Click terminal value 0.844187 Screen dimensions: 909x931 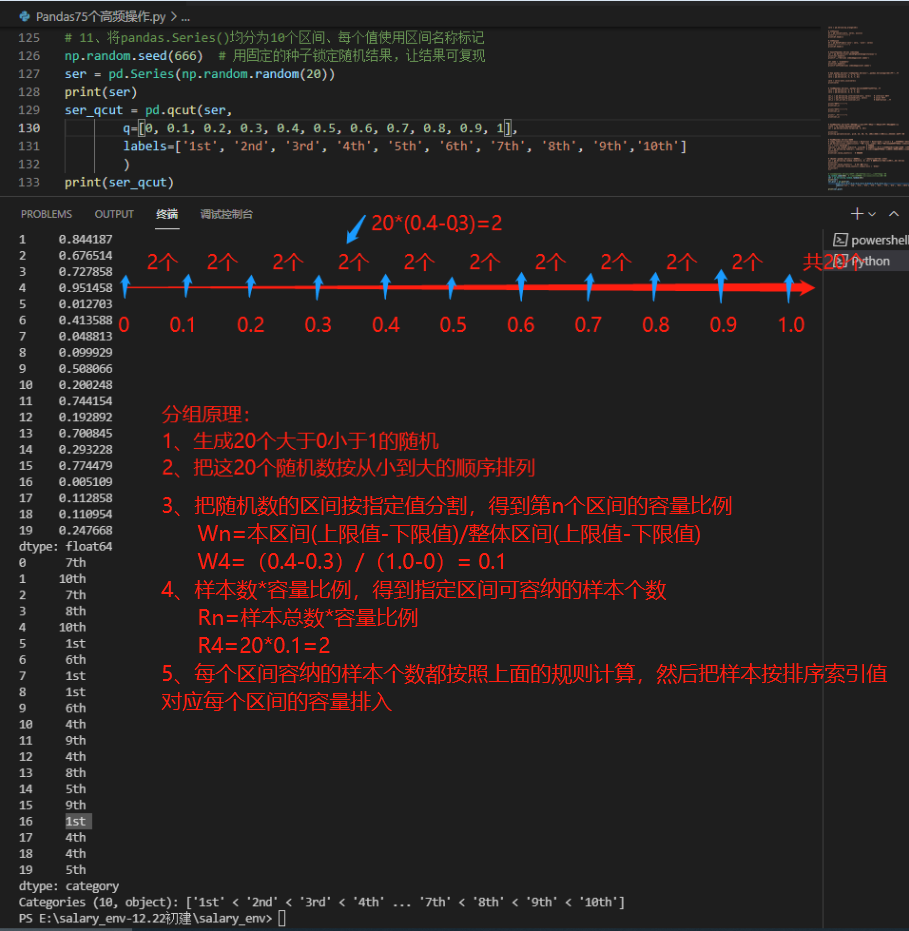click(x=85, y=240)
